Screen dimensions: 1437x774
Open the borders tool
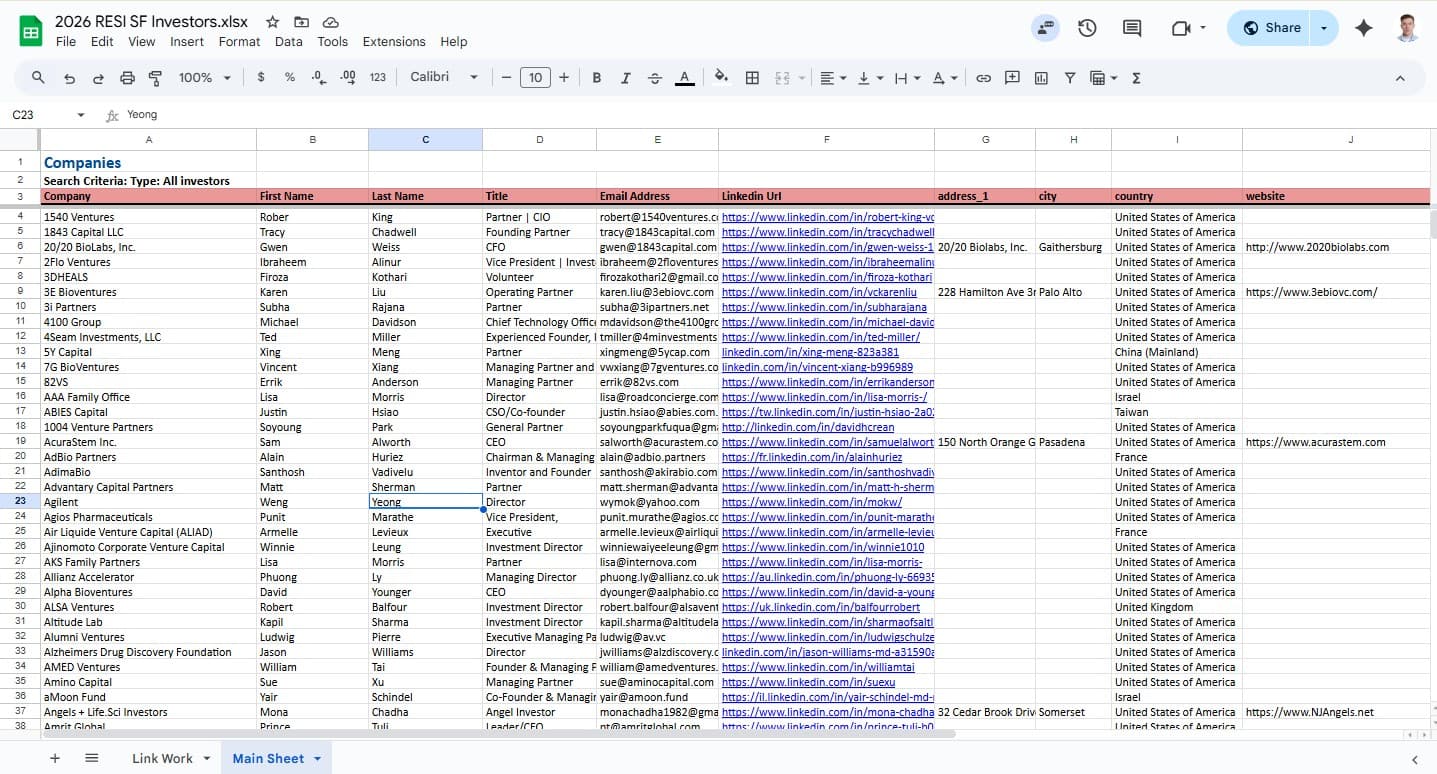[752, 78]
